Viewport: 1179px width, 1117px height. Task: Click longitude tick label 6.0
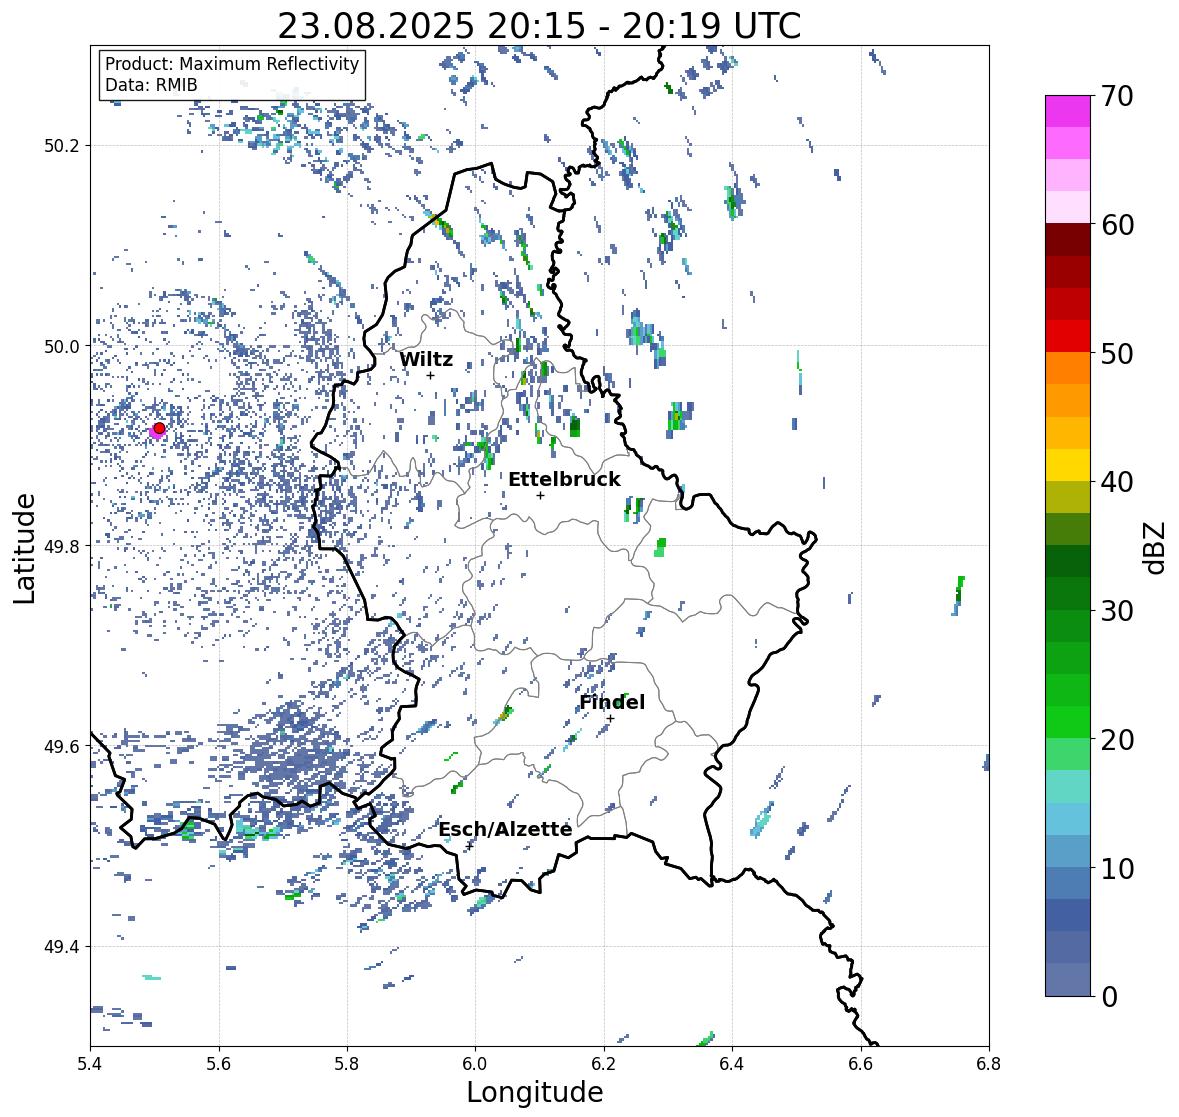[x=475, y=1064]
